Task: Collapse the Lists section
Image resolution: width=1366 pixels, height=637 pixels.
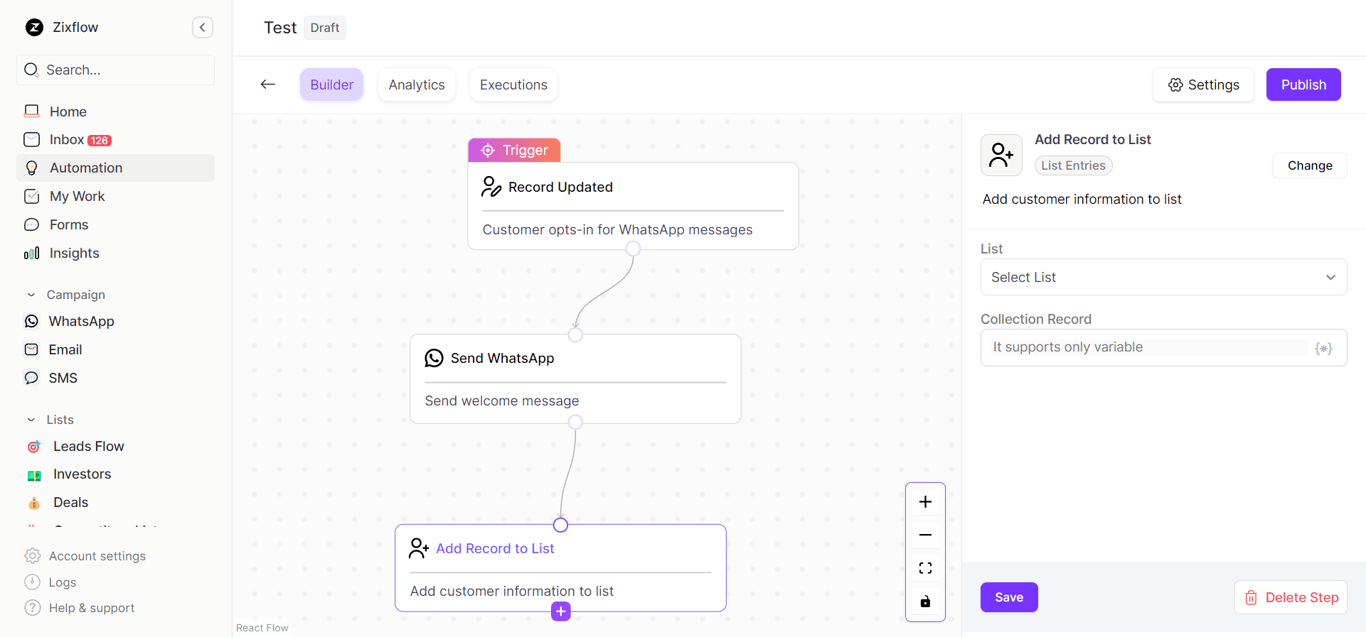Action: coord(31,419)
